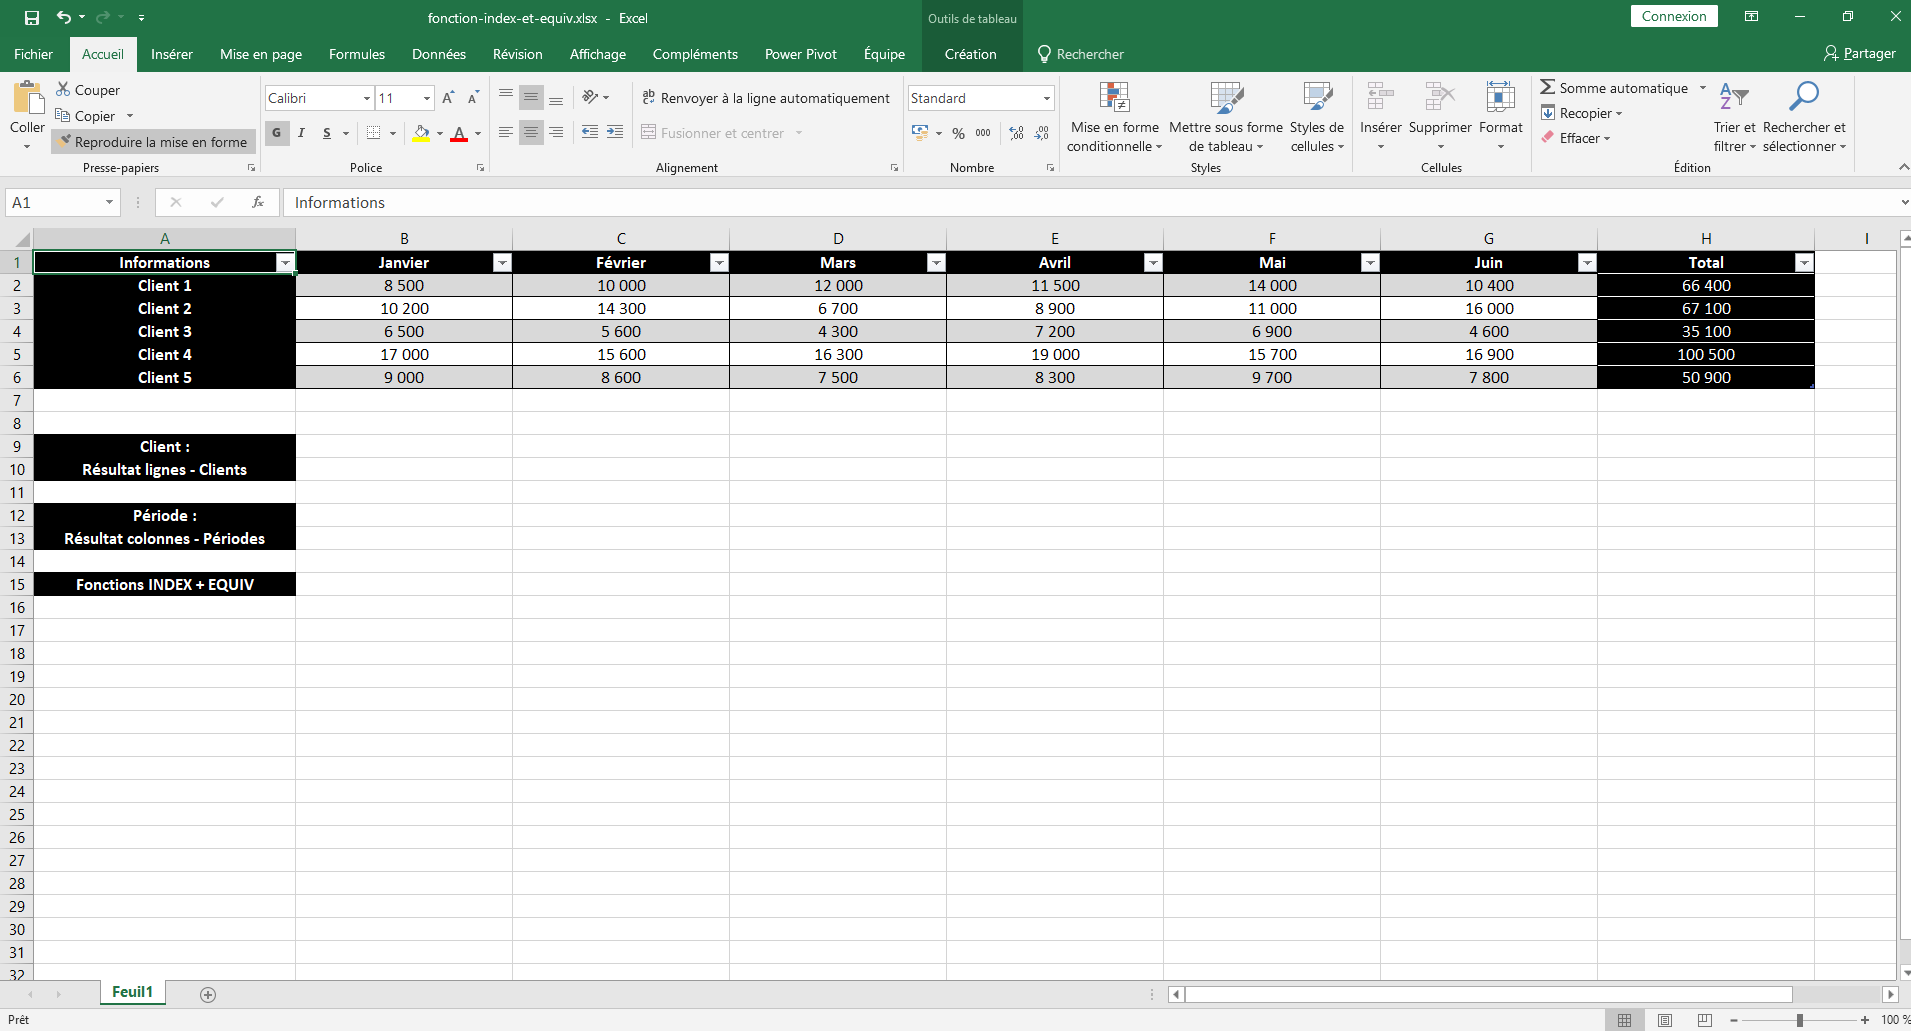Click the zoom slider handle

point(1799,1020)
